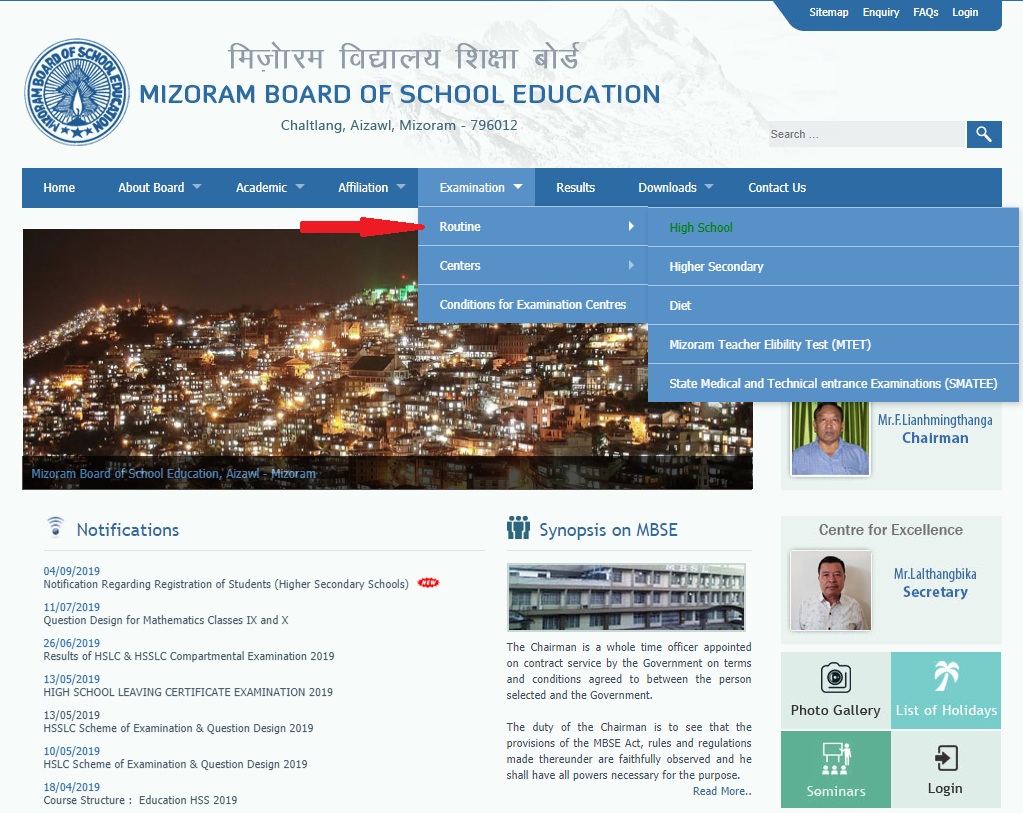Select Conditions for Examination Centres
The width and height of the screenshot is (1023, 813).
tap(532, 305)
